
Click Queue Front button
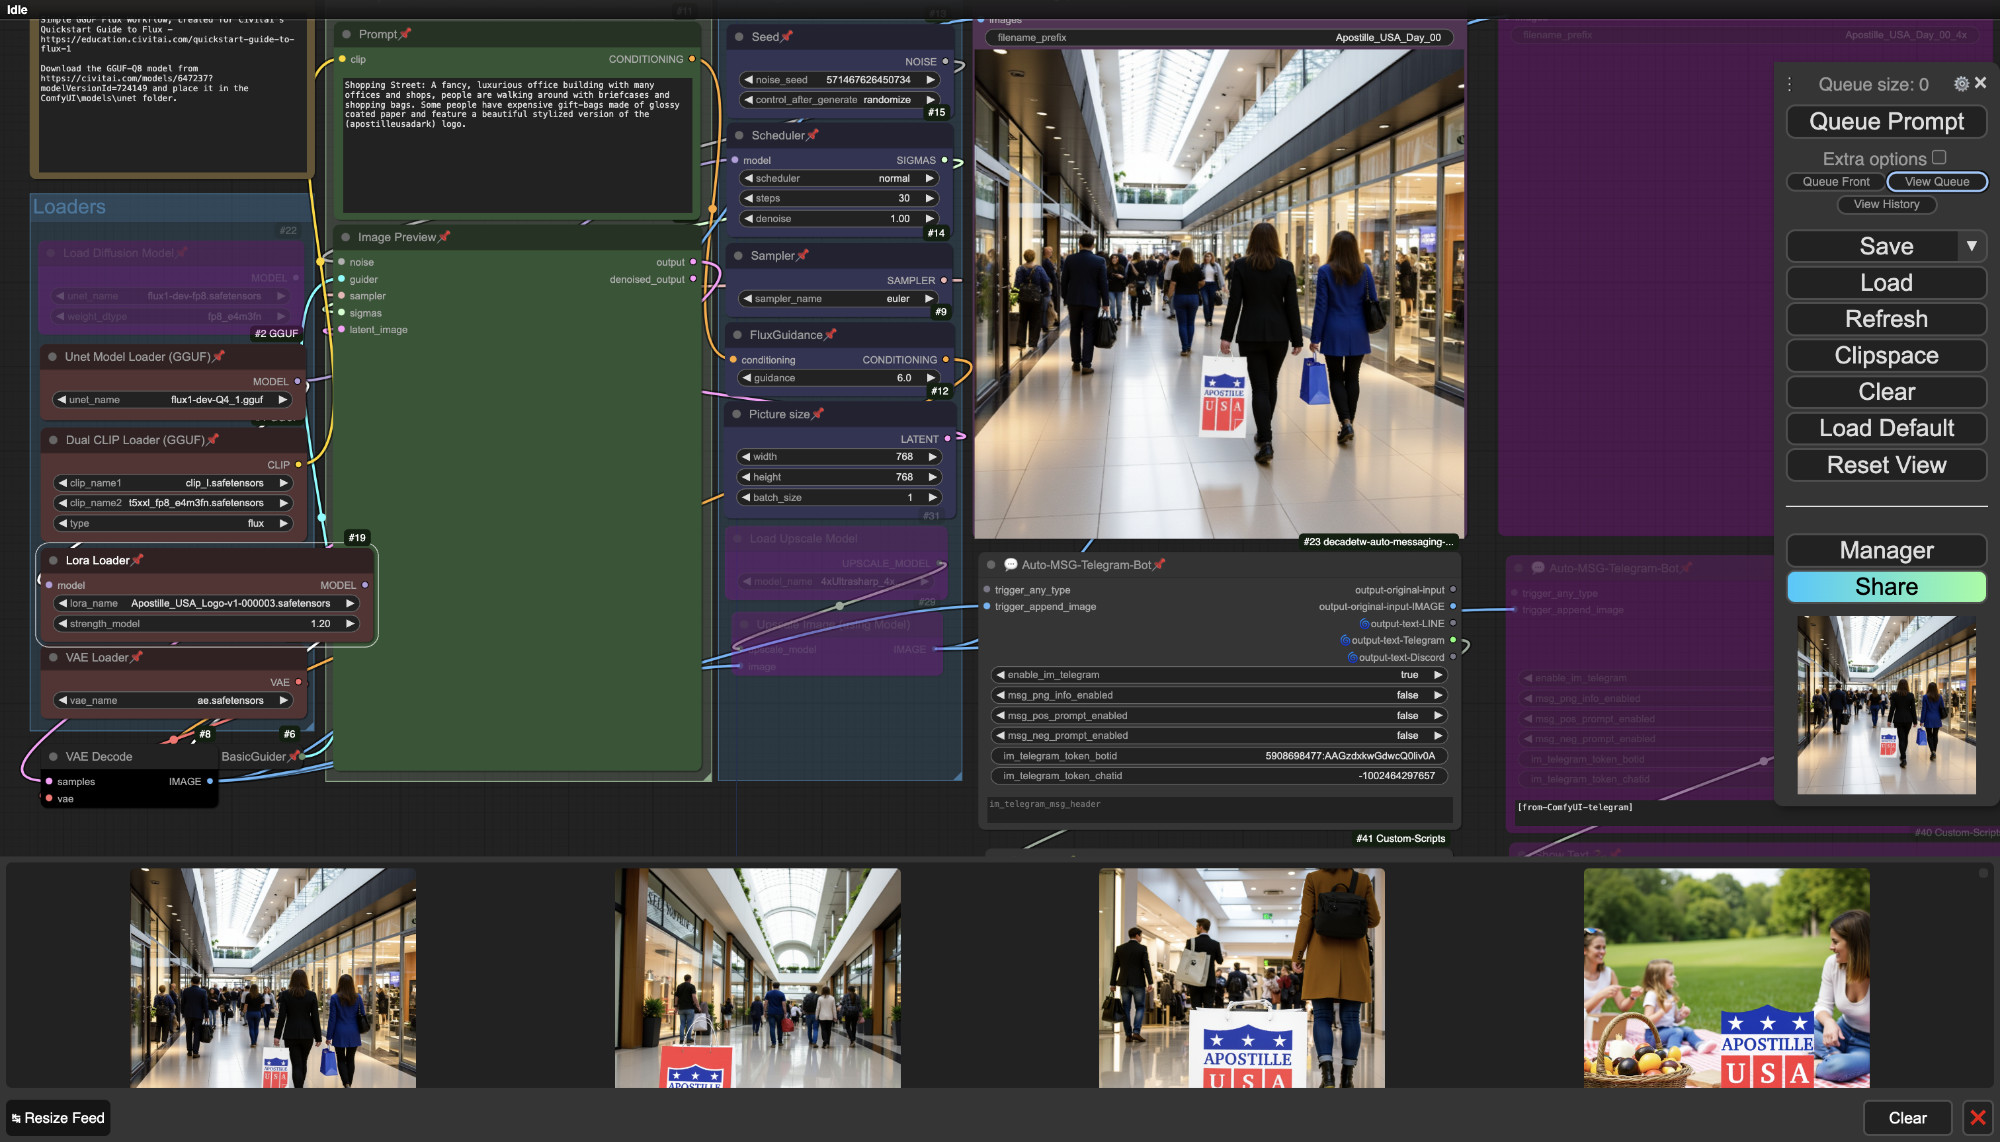coord(1835,182)
